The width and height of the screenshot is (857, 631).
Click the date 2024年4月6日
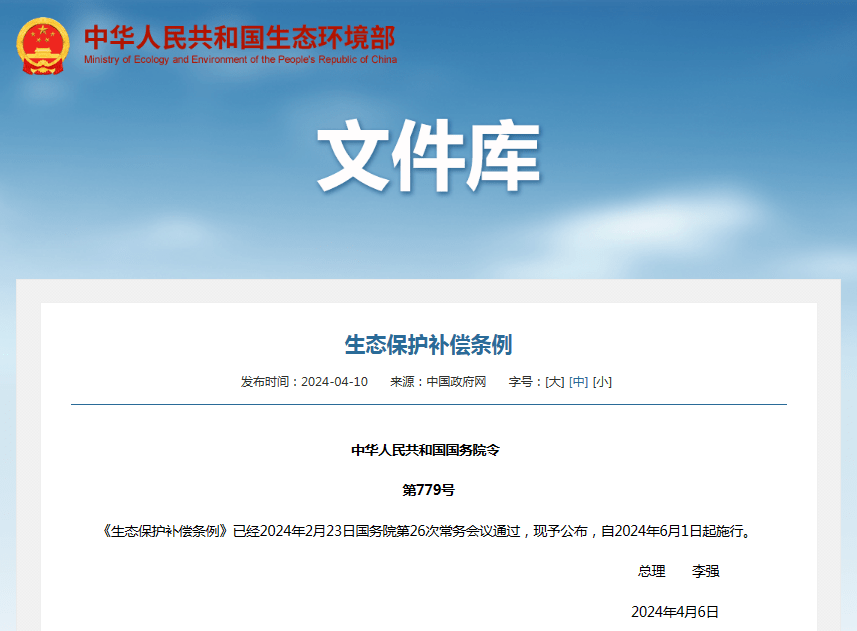pos(677,613)
